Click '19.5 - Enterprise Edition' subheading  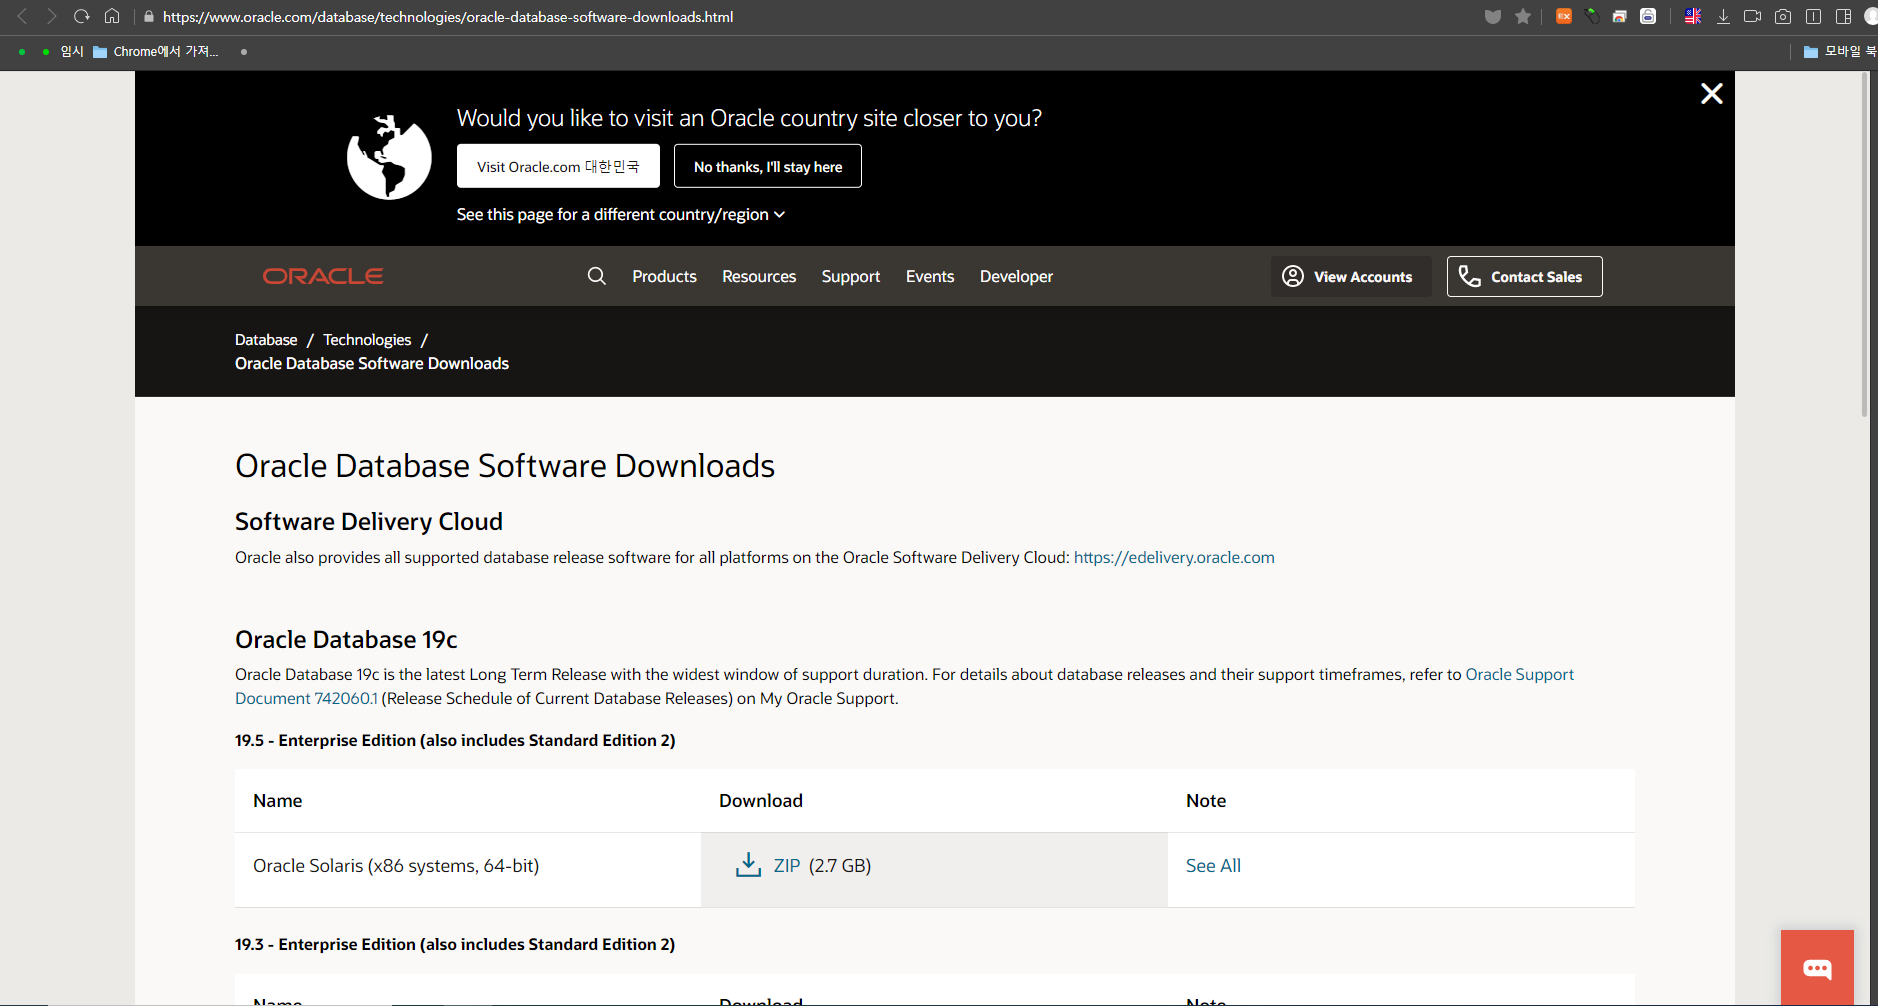click(455, 740)
